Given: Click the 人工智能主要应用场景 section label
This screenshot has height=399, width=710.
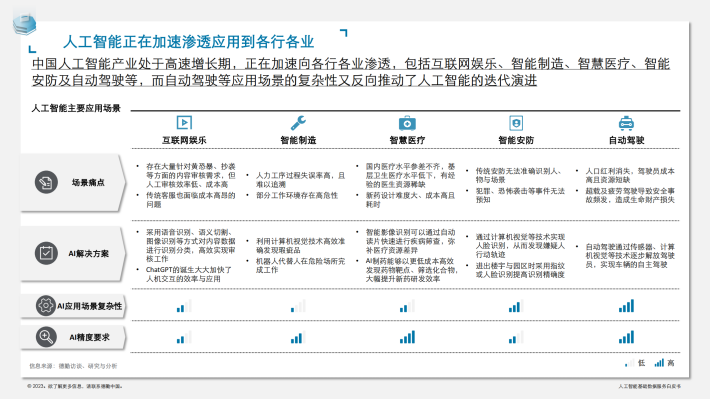Looking at the screenshot, I should tap(76, 108).
